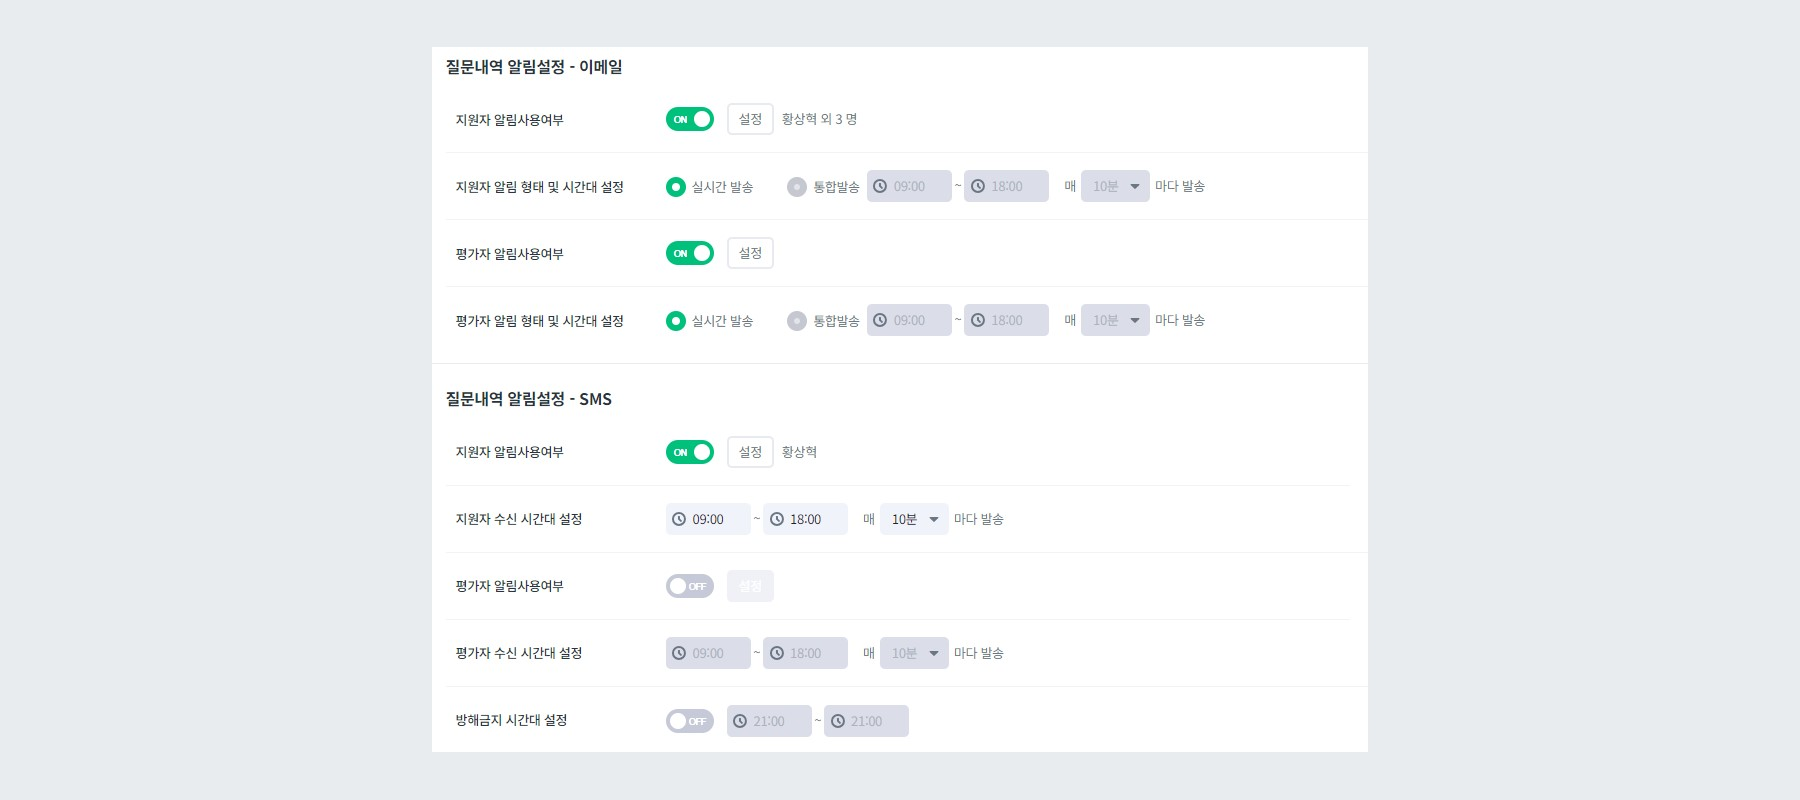
Task: Click 설정 next to 지원자 알림사용여부 under 이메일
Action: point(750,118)
